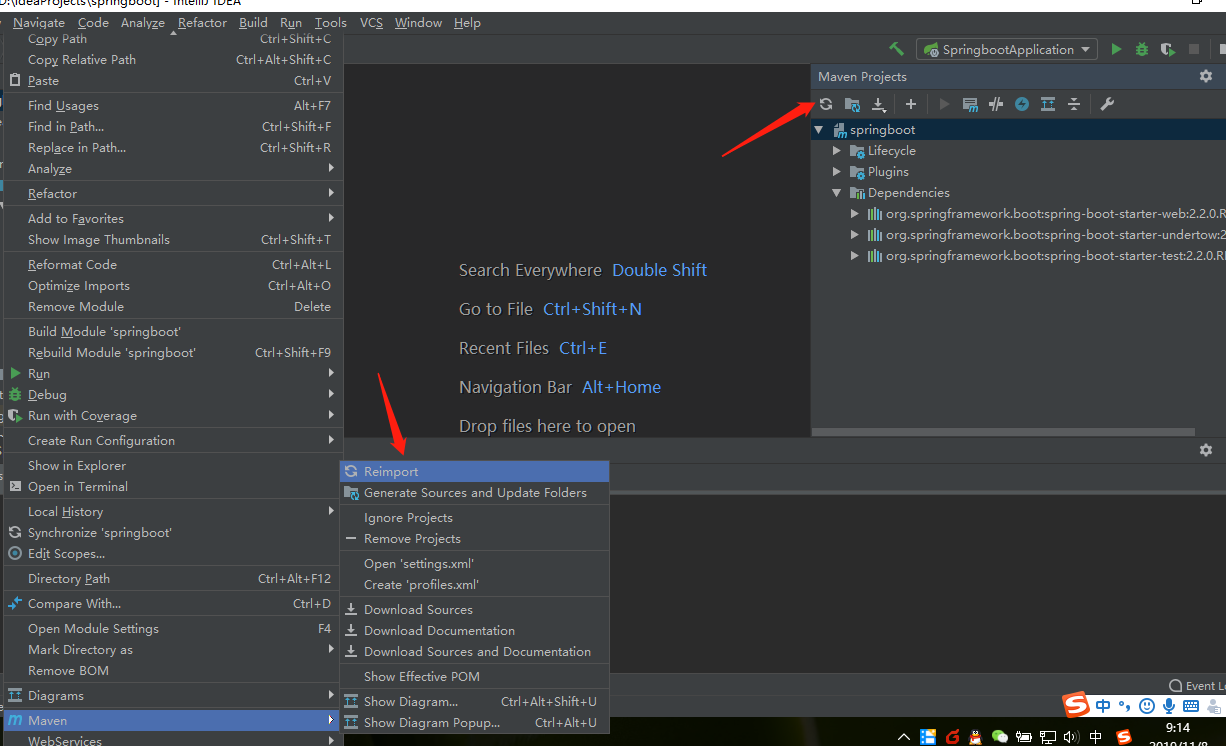Expand the Plugins node
This screenshot has height=746, width=1226.
coord(838,172)
